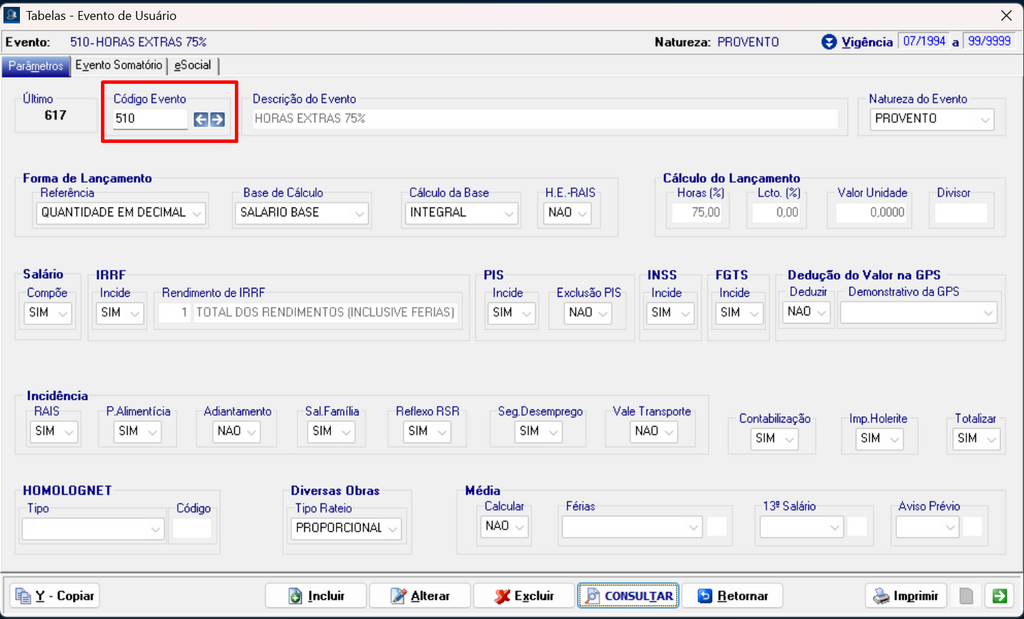Open IRRF Incide dropdown
This screenshot has height=619, width=1024.
[120, 313]
